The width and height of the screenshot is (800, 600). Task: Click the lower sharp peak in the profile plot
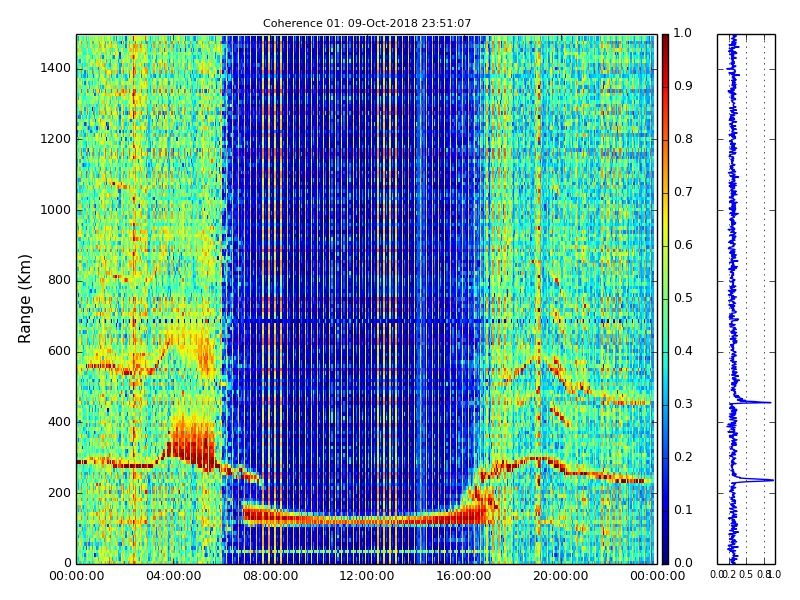[756, 480]
